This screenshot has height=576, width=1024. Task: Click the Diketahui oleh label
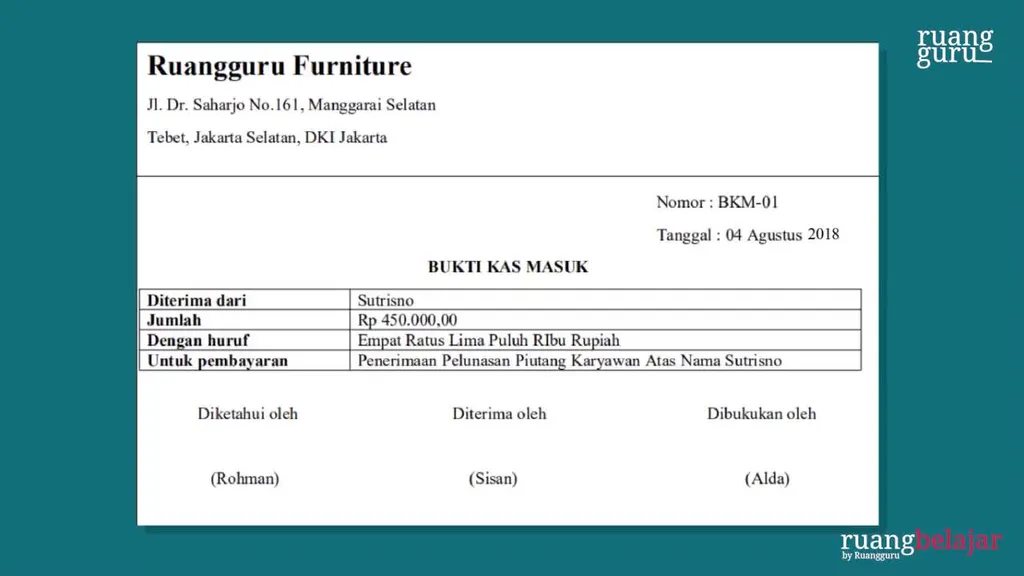pos(247,414)
